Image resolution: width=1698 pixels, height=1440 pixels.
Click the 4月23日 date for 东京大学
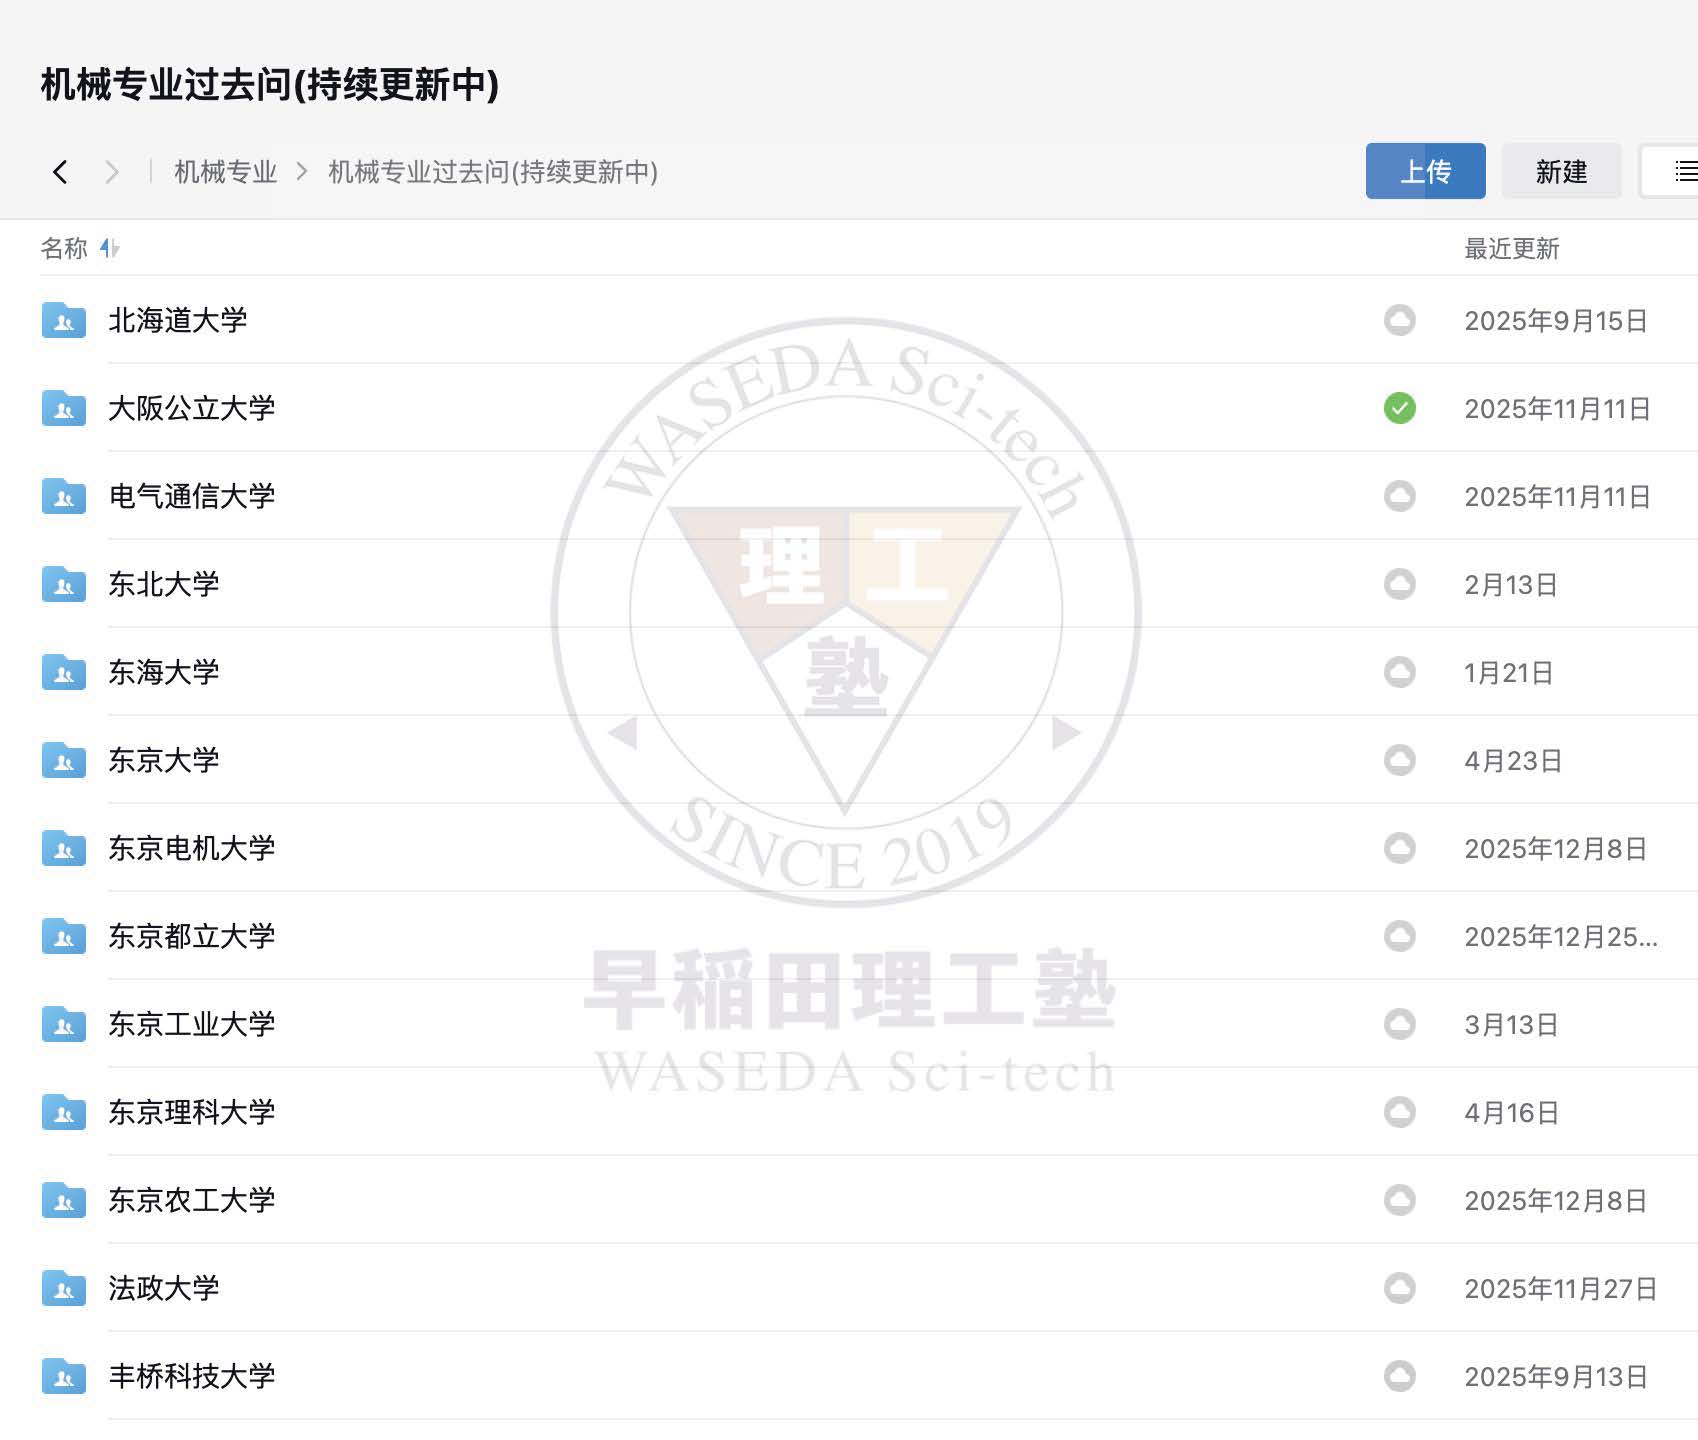(1513, 761)
